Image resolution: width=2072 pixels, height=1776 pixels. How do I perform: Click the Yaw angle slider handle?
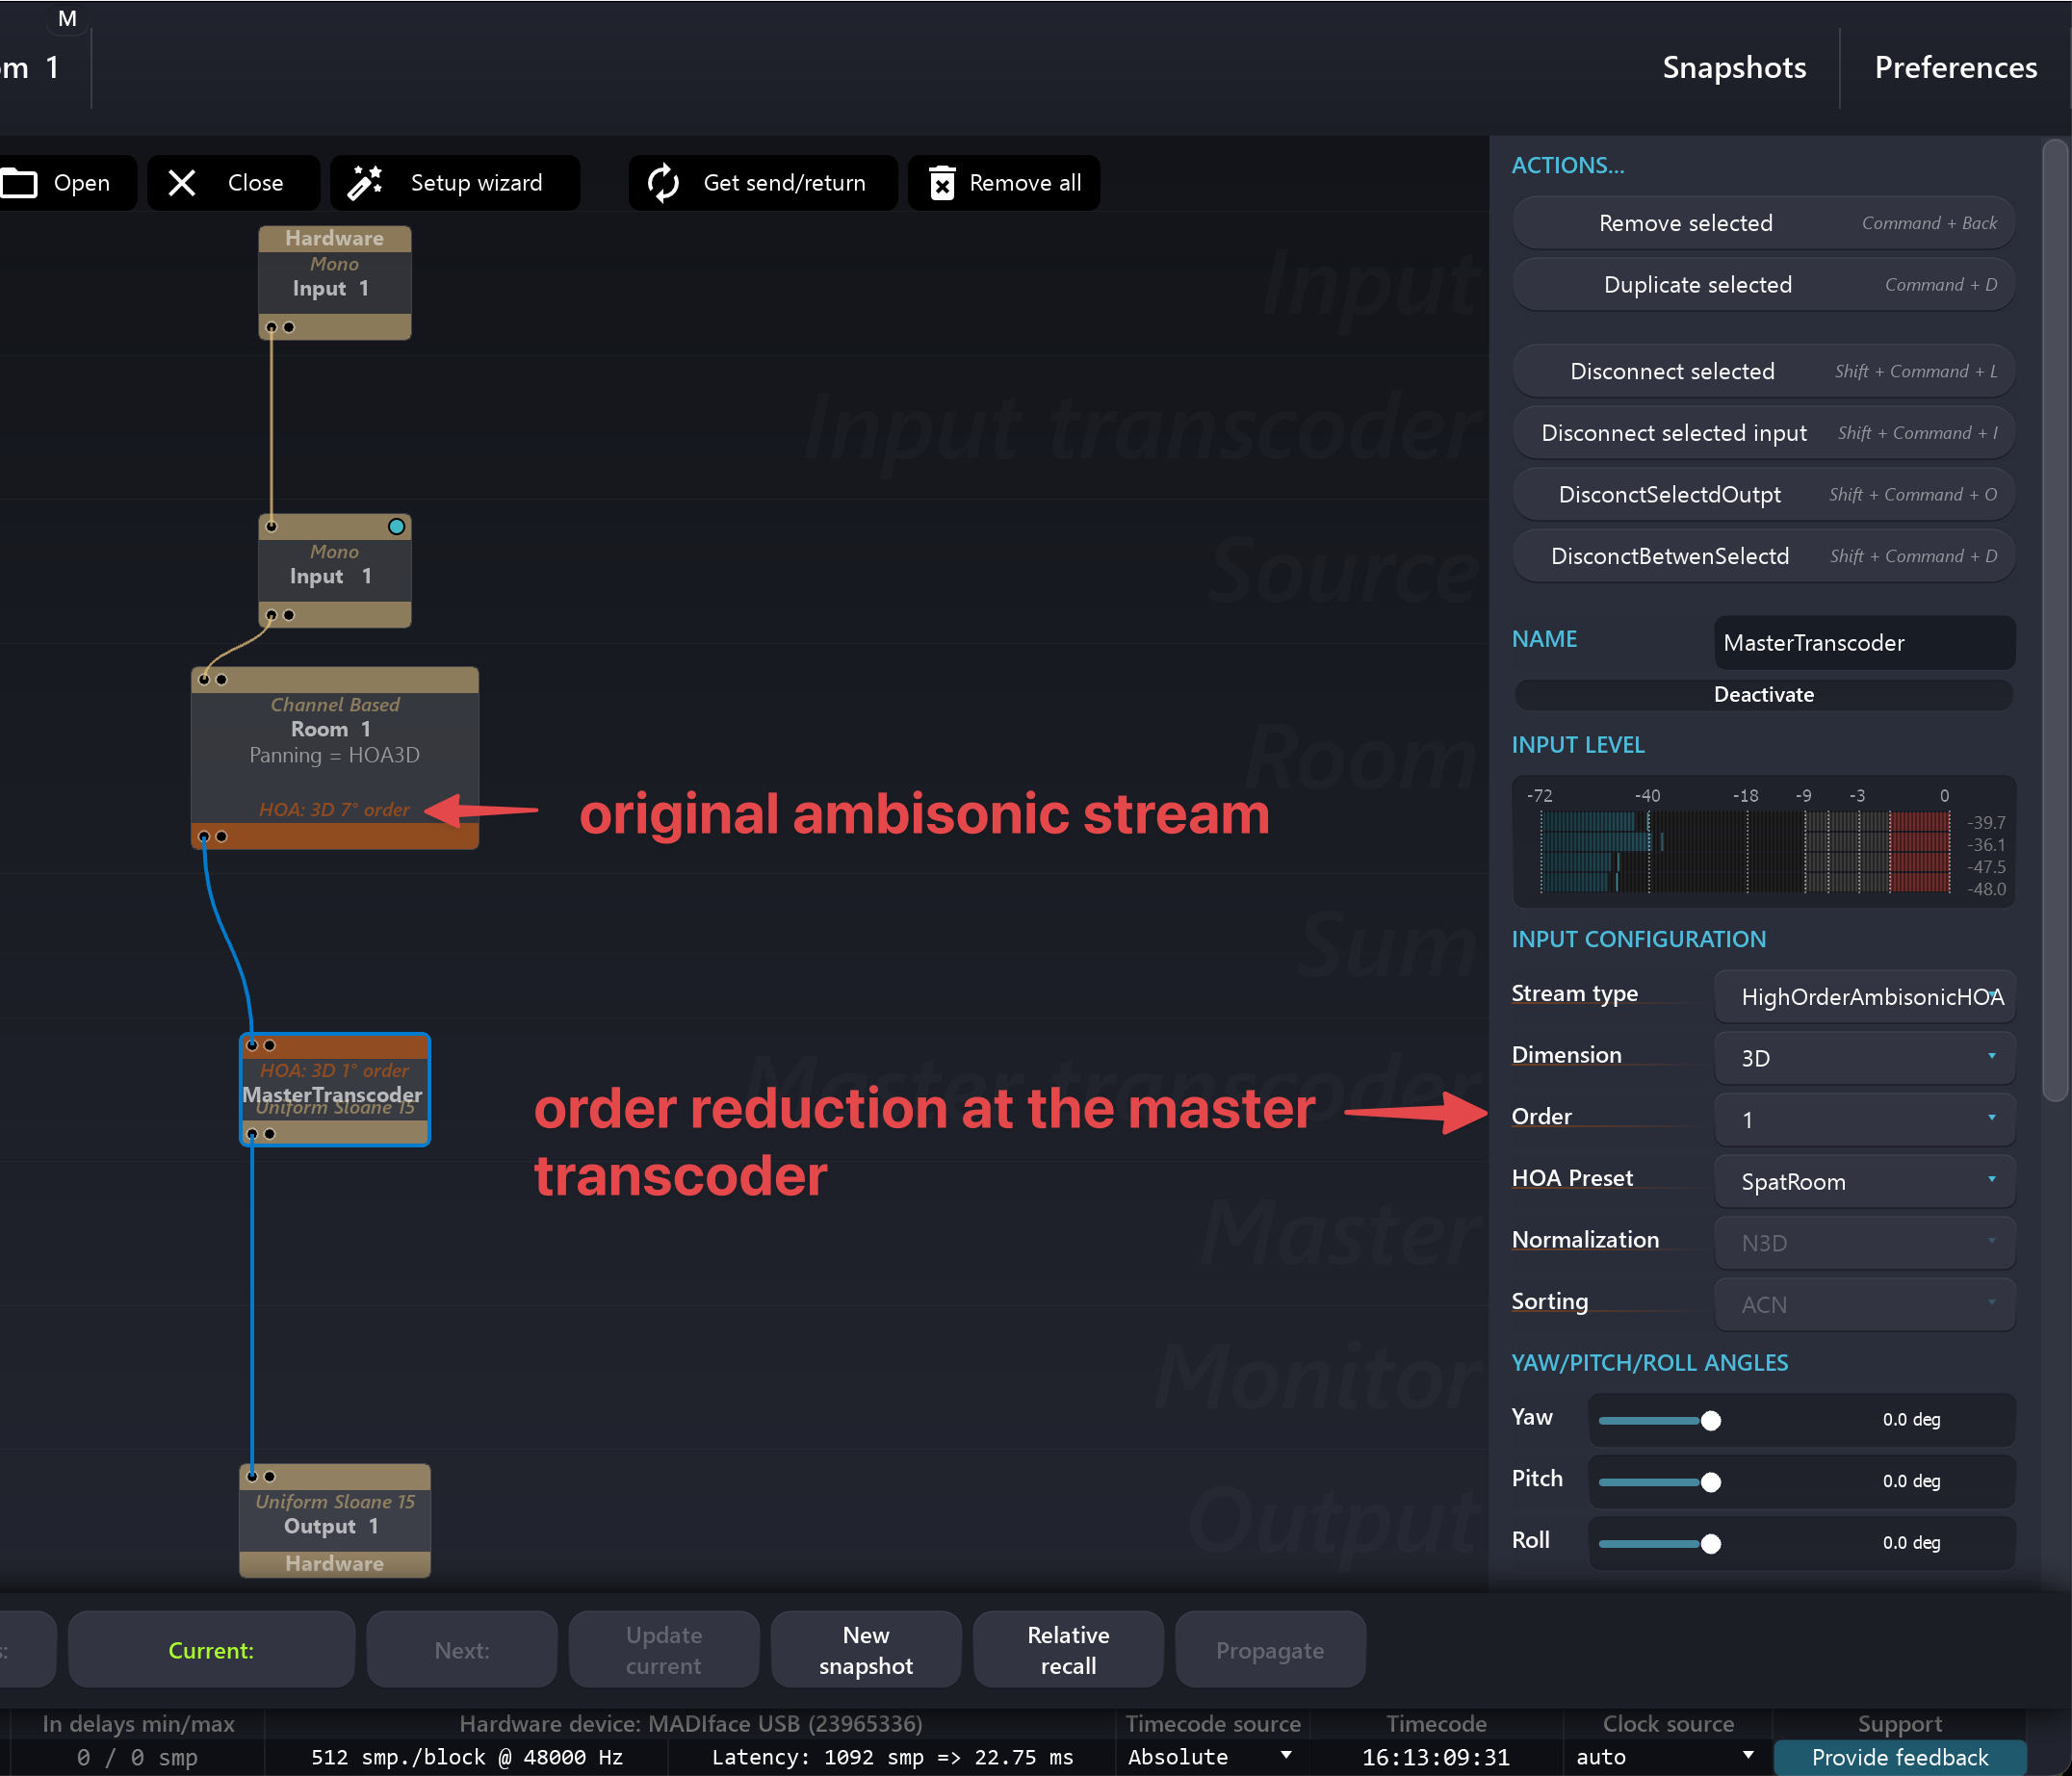coord(1710,1420)
